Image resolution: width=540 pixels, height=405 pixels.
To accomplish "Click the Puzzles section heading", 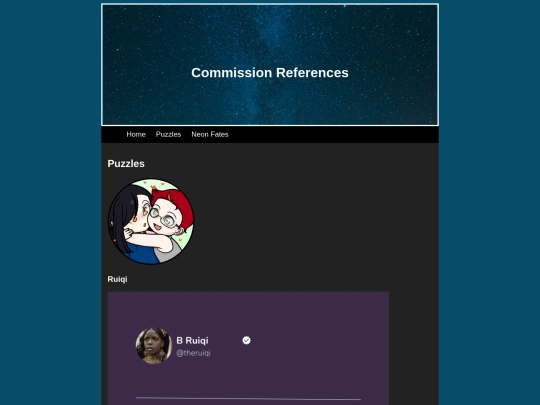I will pos(126,164).
